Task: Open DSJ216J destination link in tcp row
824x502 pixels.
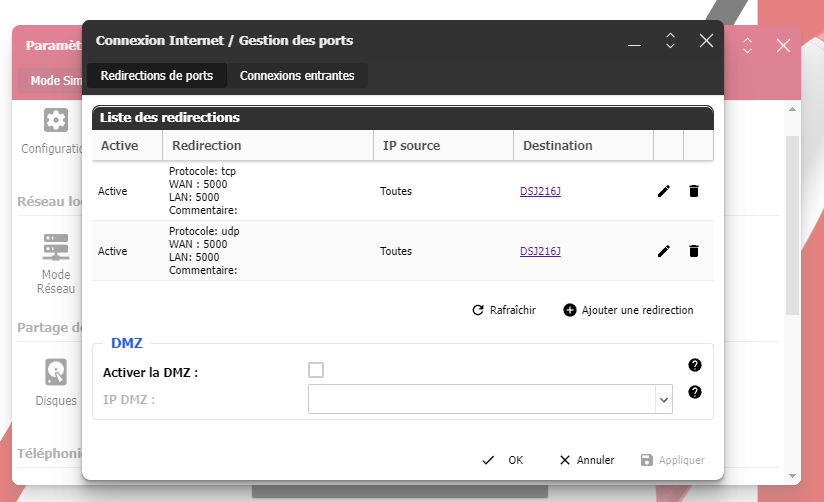Action: [x=540, y=191]
